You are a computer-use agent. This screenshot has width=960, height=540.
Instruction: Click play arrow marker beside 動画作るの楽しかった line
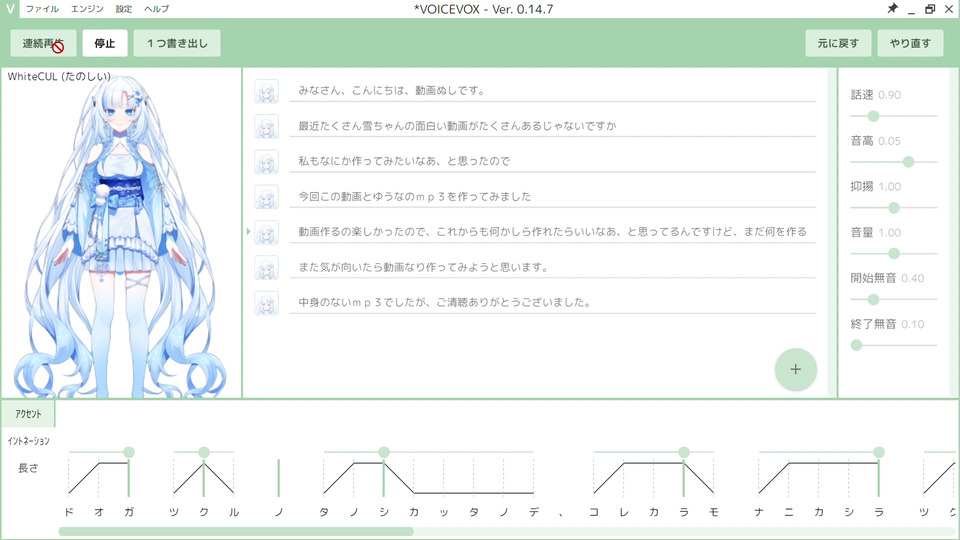tap(249, 231)
